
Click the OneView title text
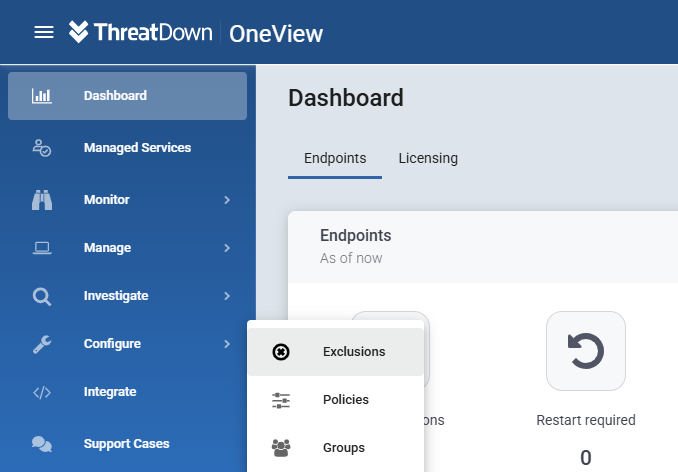pyautogui.click(x=276, y=34)
